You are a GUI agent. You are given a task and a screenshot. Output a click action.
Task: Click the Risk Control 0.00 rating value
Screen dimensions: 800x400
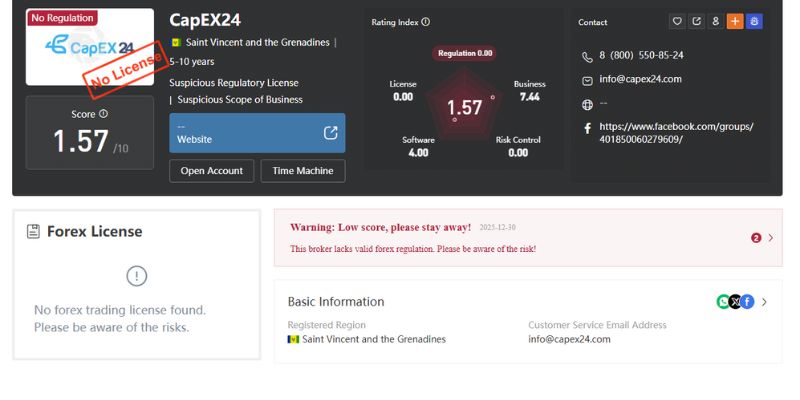[x=518, y=152]
